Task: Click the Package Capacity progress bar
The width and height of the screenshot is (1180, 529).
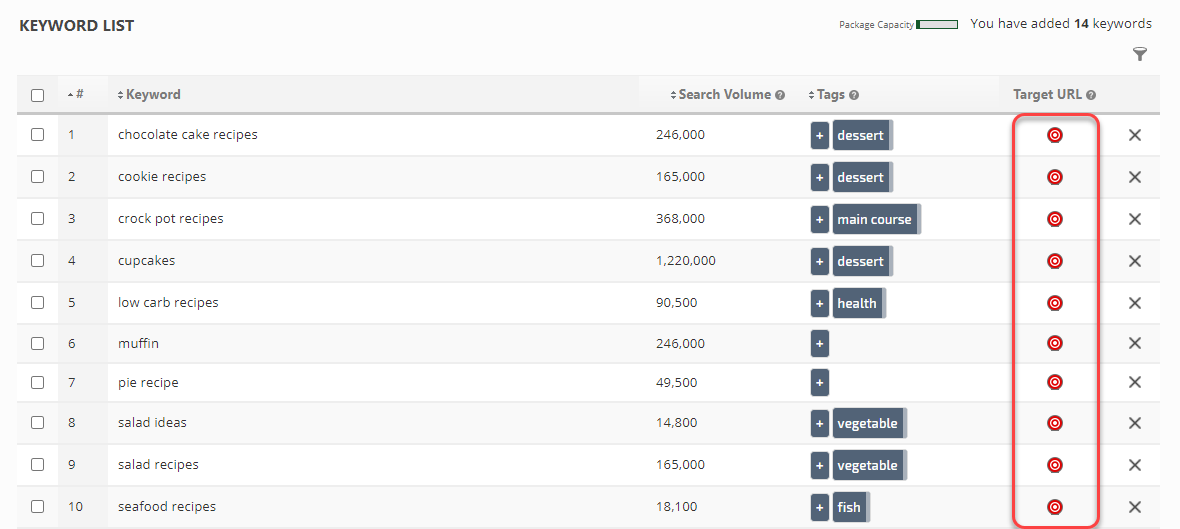Action: pos(937,25)
